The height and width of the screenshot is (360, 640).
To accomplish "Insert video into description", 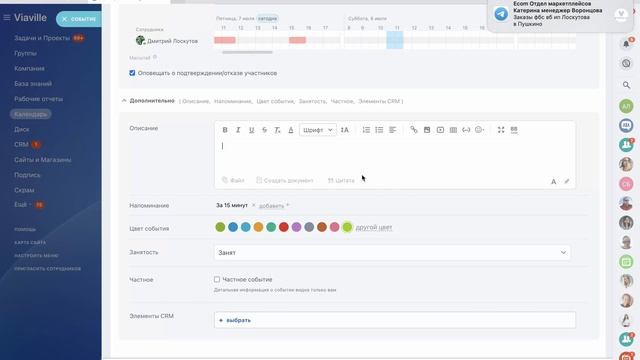I will point(440,130).
